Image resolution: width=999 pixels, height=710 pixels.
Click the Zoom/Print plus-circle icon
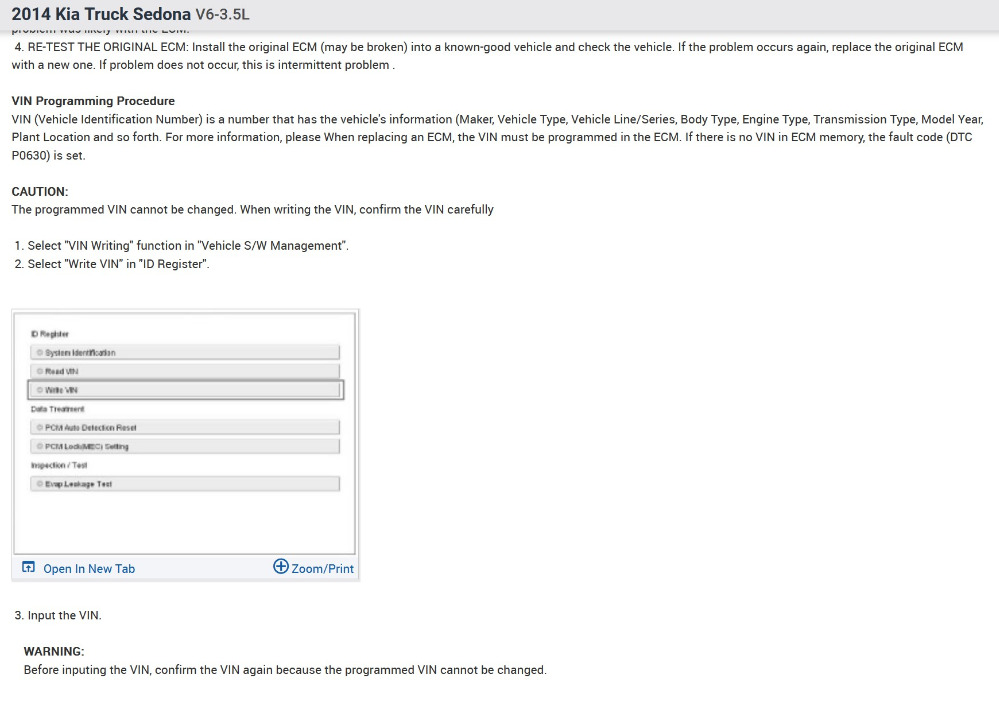281,567
